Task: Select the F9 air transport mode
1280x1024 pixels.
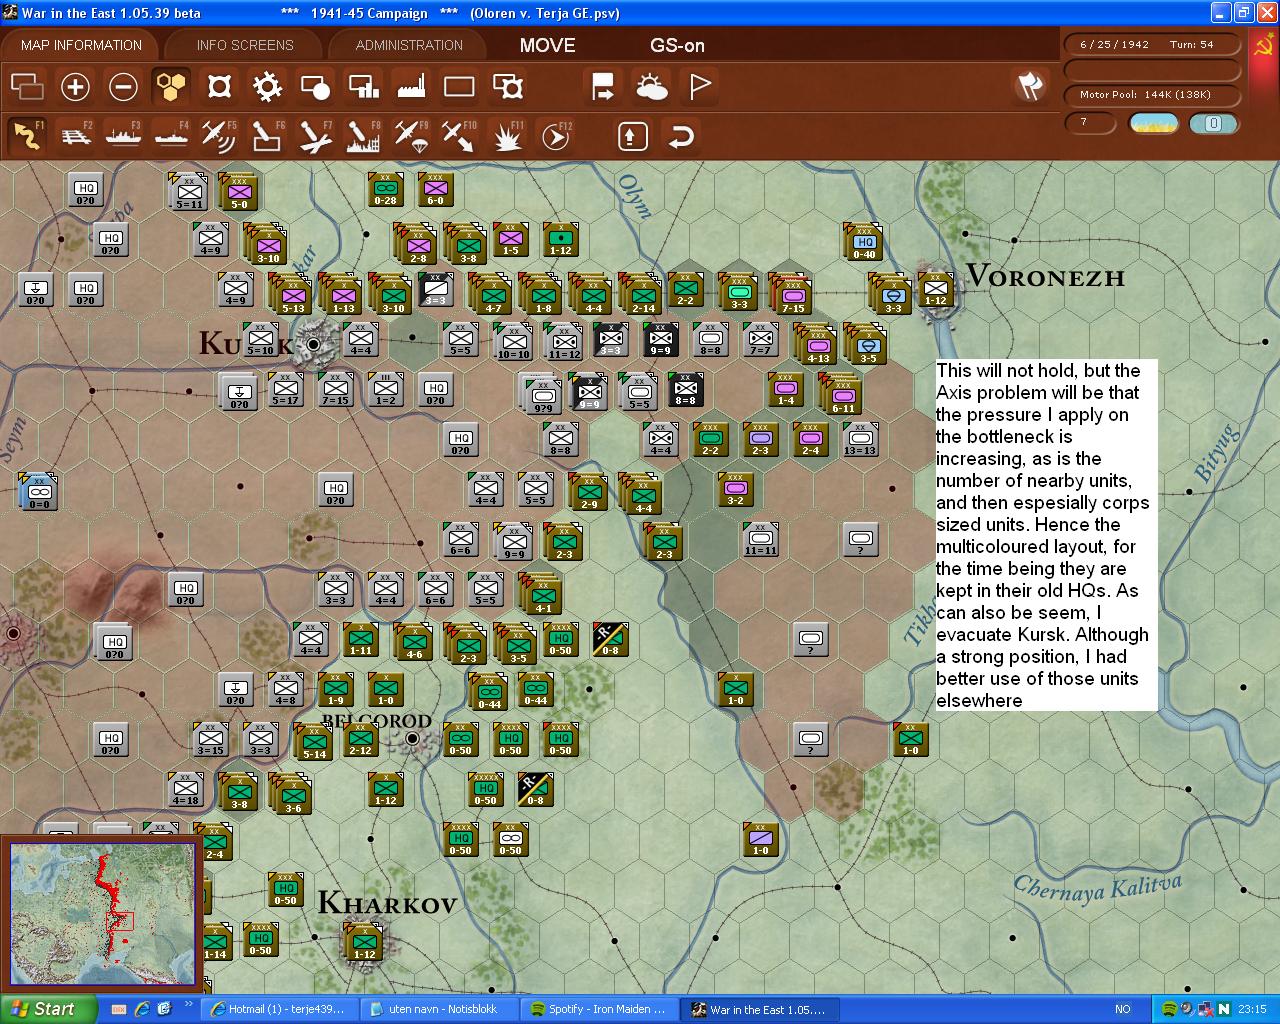Action: 411,135
